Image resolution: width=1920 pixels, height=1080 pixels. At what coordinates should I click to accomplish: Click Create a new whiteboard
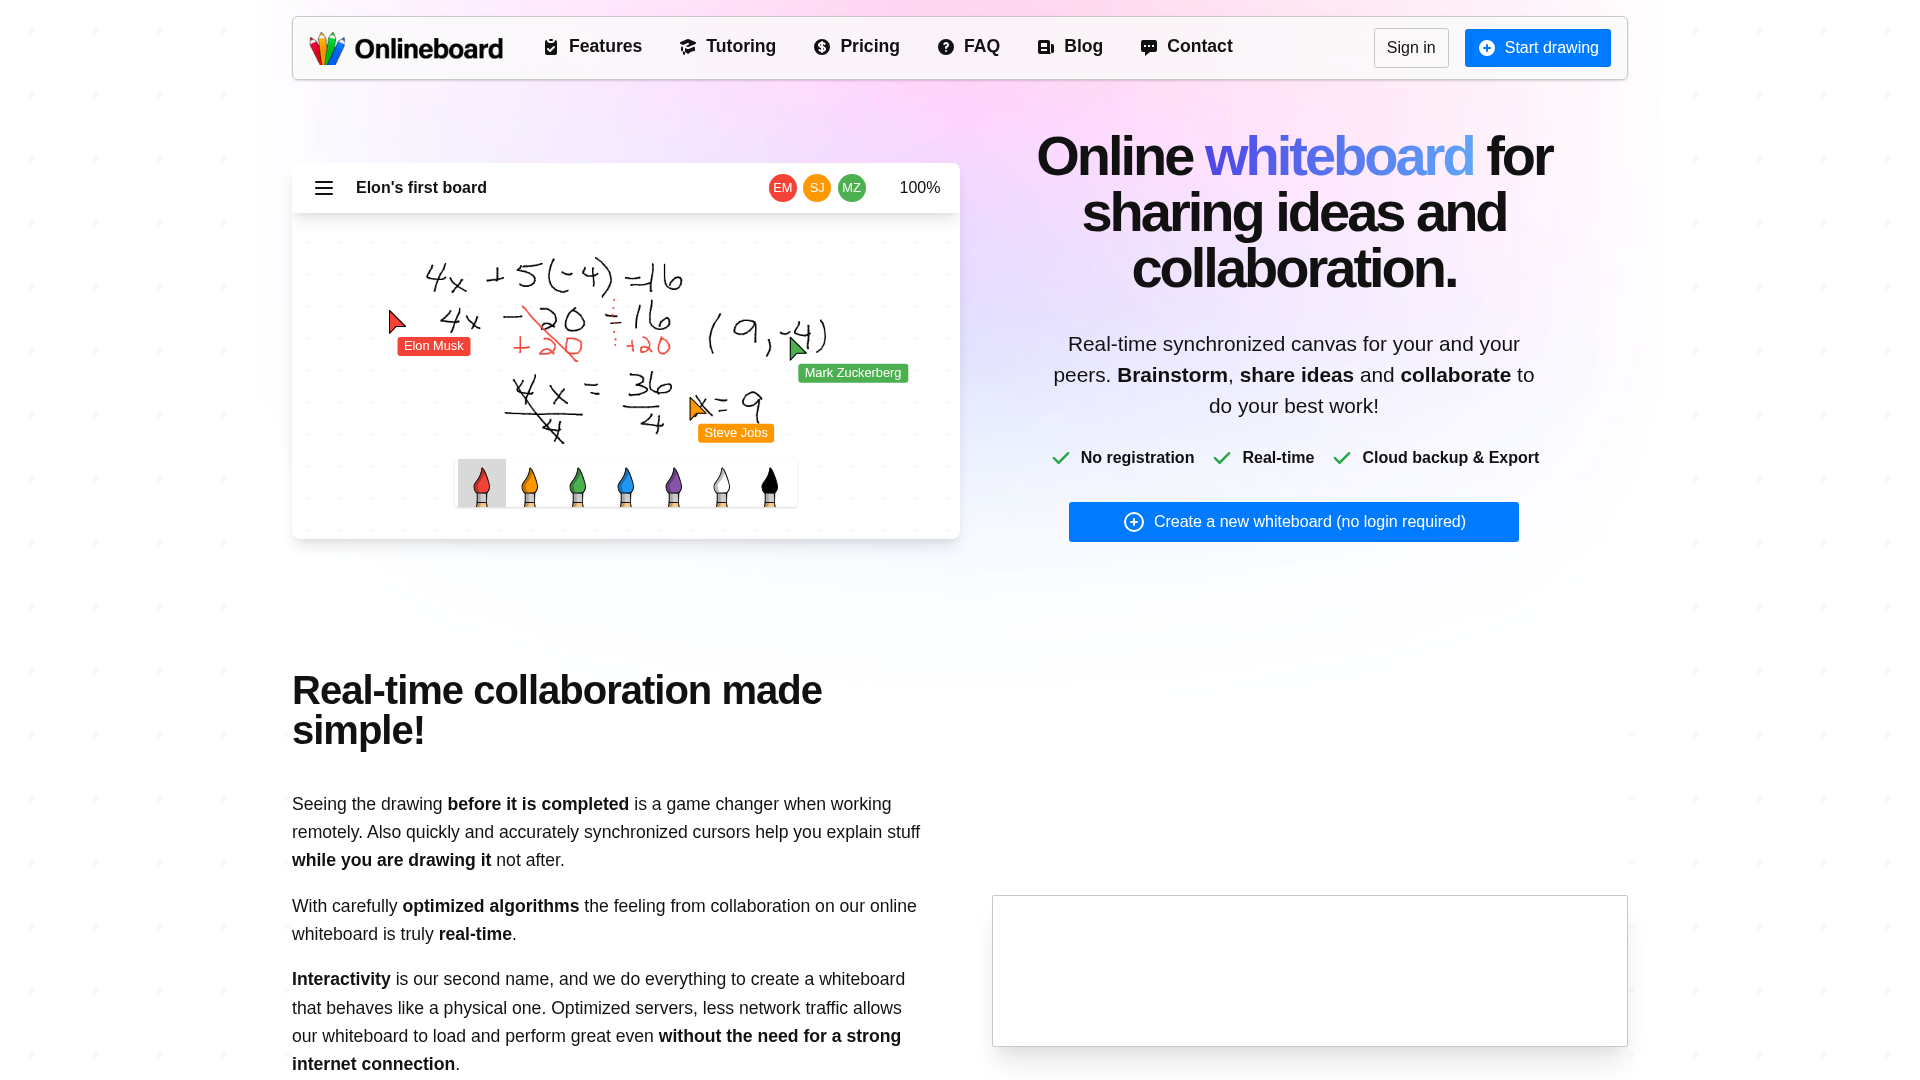1293,521
